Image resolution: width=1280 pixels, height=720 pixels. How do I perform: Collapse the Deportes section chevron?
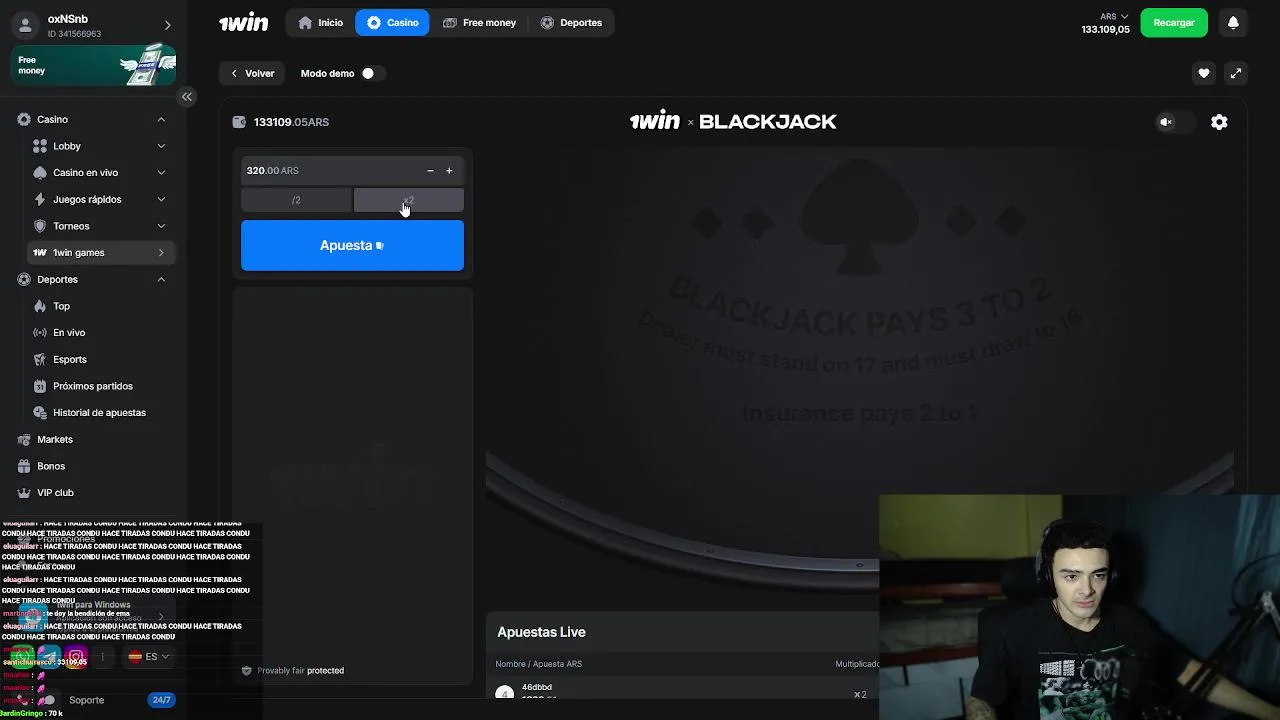click(x=161, y=280)
